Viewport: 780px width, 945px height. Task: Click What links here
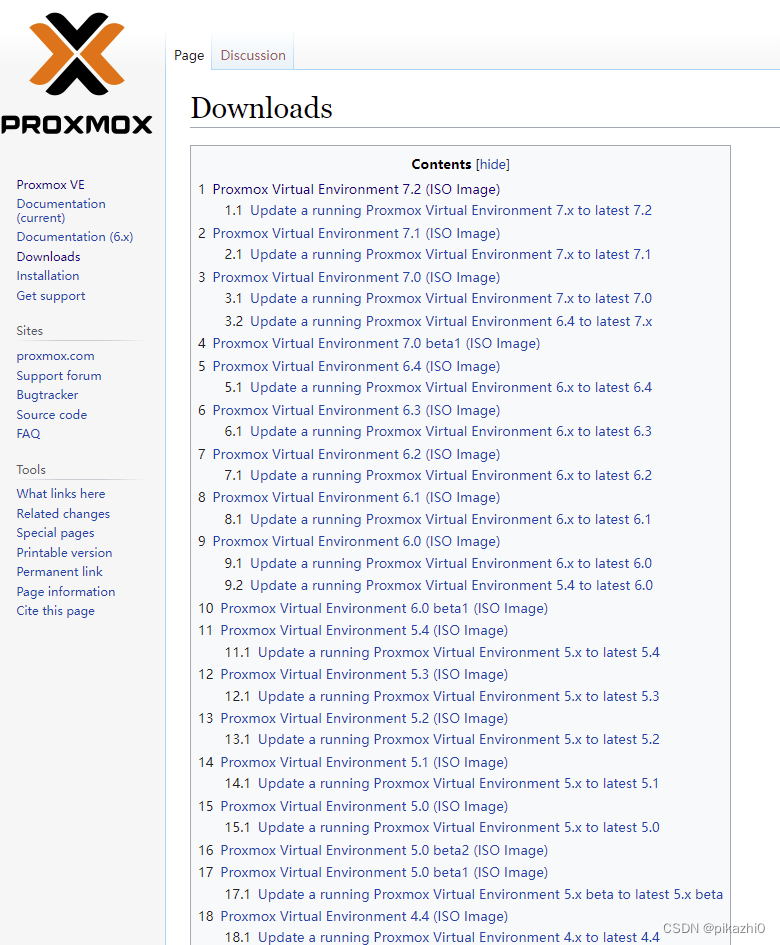tap(60, 494)
